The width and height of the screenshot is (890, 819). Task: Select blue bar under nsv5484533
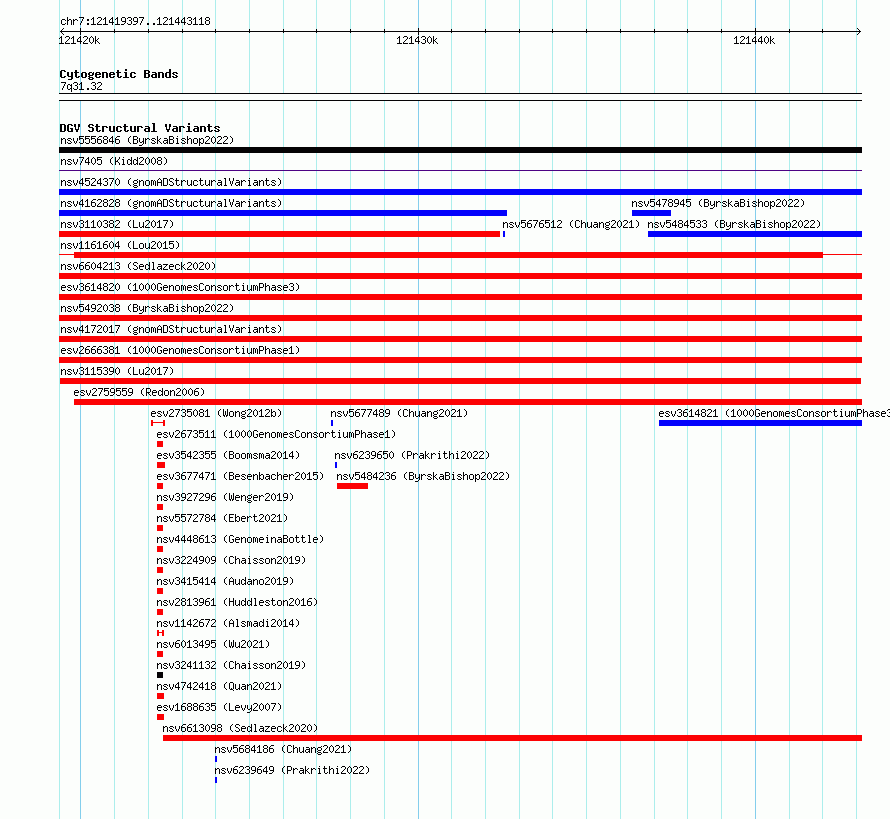coord(755,234)
